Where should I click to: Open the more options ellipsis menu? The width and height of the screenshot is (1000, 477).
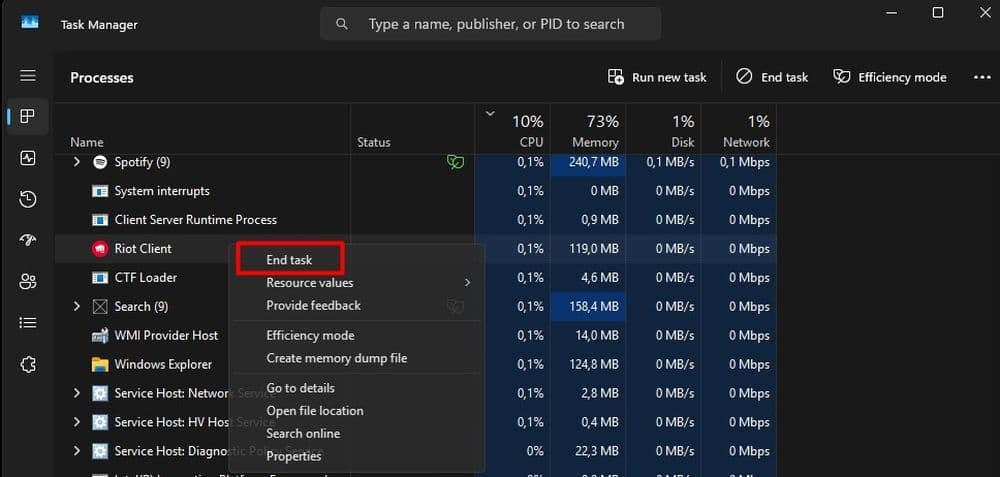[982, 77]
